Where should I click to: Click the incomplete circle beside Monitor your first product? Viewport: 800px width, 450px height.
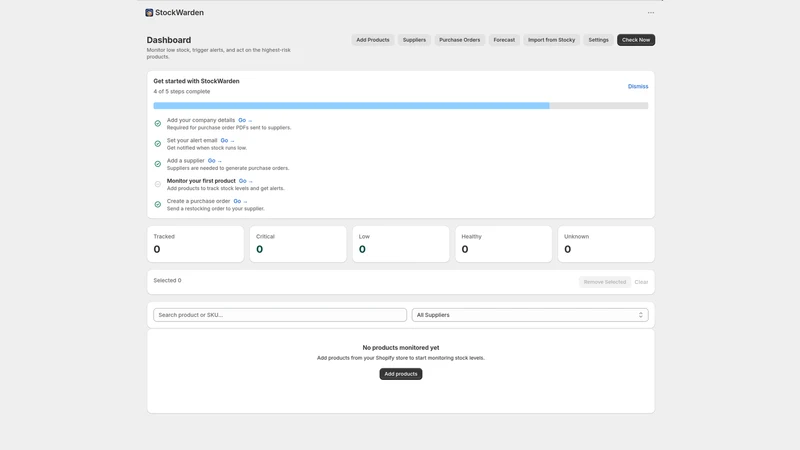(x=158, y=184)
